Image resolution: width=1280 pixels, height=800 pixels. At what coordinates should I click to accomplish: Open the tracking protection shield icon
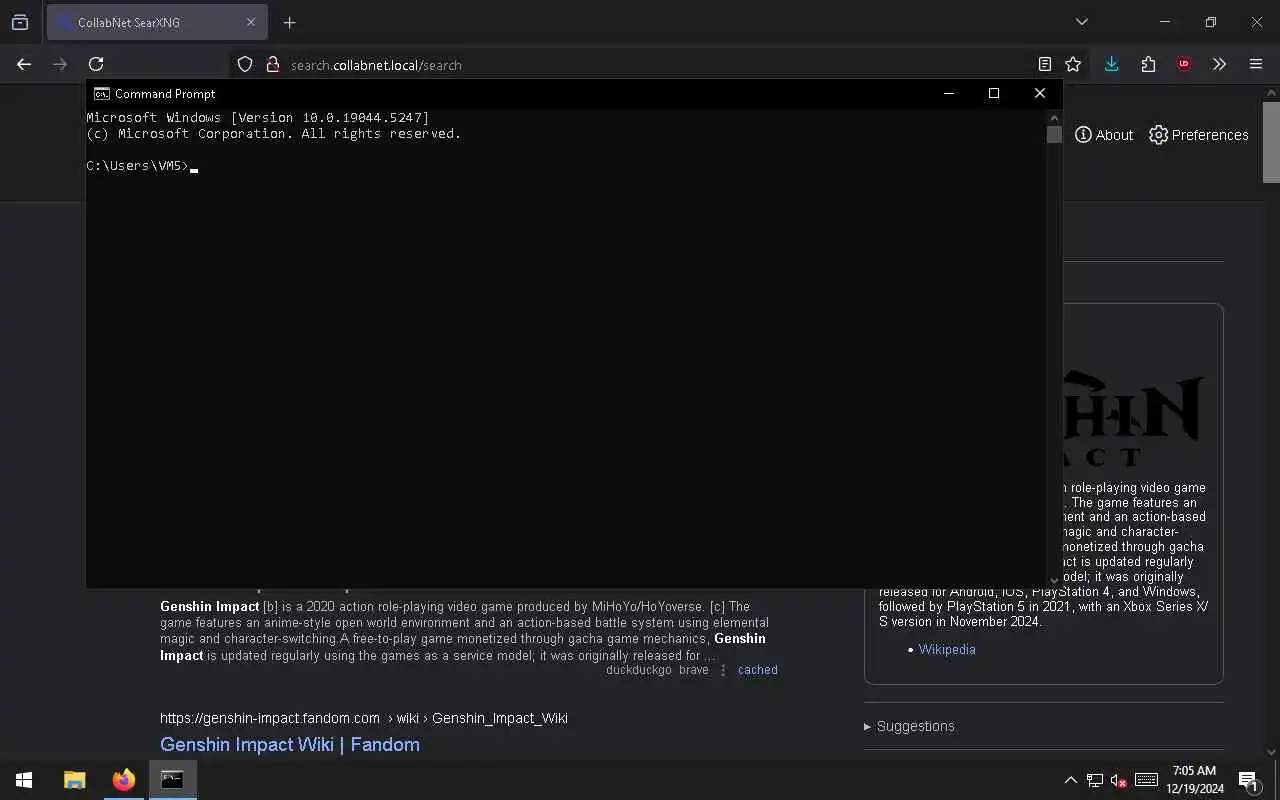click(245, 64)
